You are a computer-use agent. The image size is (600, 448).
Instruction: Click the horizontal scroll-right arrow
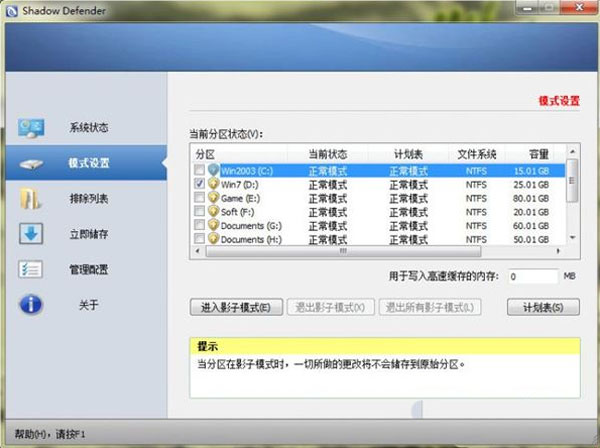point(558,251)
